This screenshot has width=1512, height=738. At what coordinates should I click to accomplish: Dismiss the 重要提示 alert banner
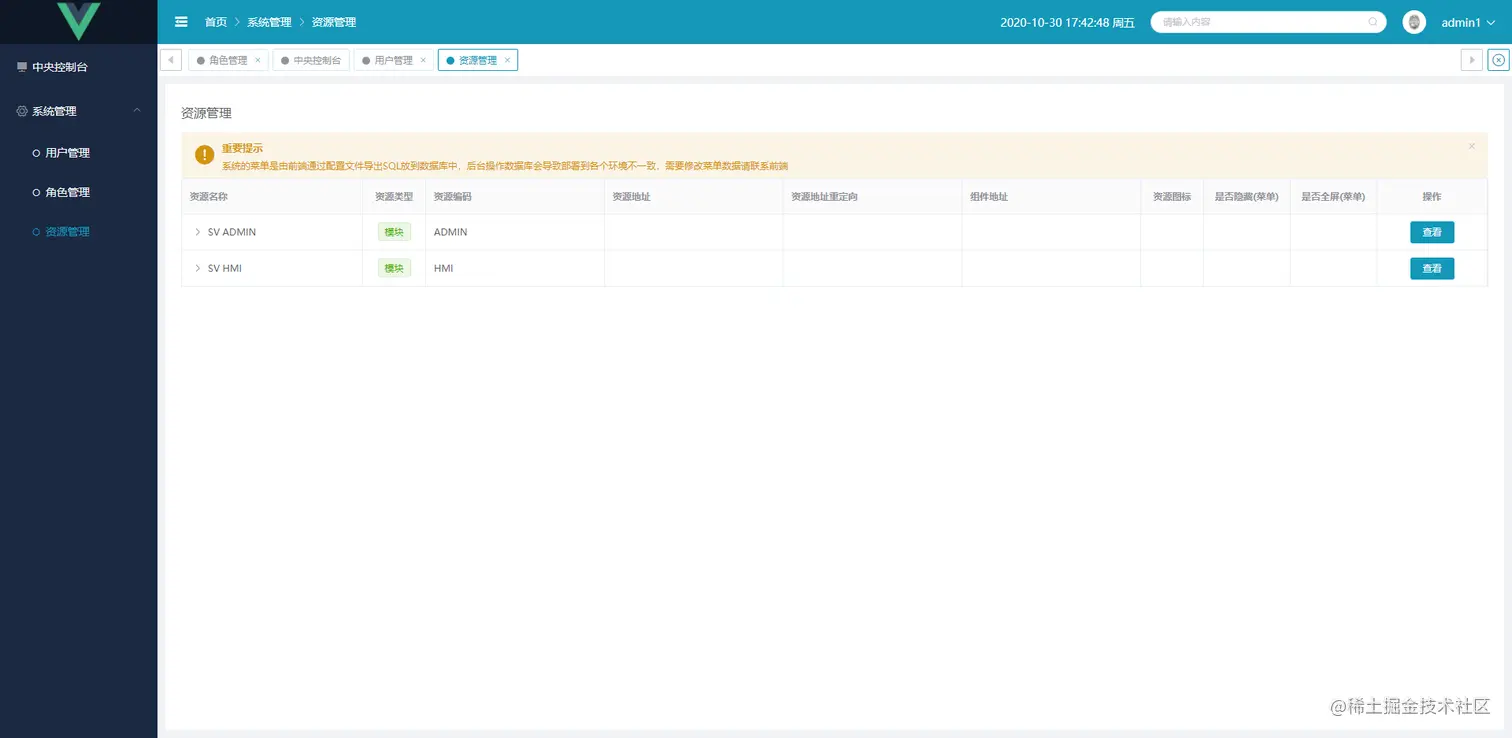pos(1471,146)
